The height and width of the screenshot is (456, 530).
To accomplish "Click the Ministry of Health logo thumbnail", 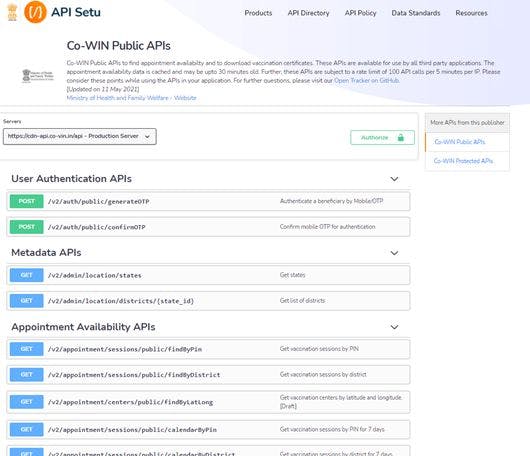I will click(x=38, y=75).
